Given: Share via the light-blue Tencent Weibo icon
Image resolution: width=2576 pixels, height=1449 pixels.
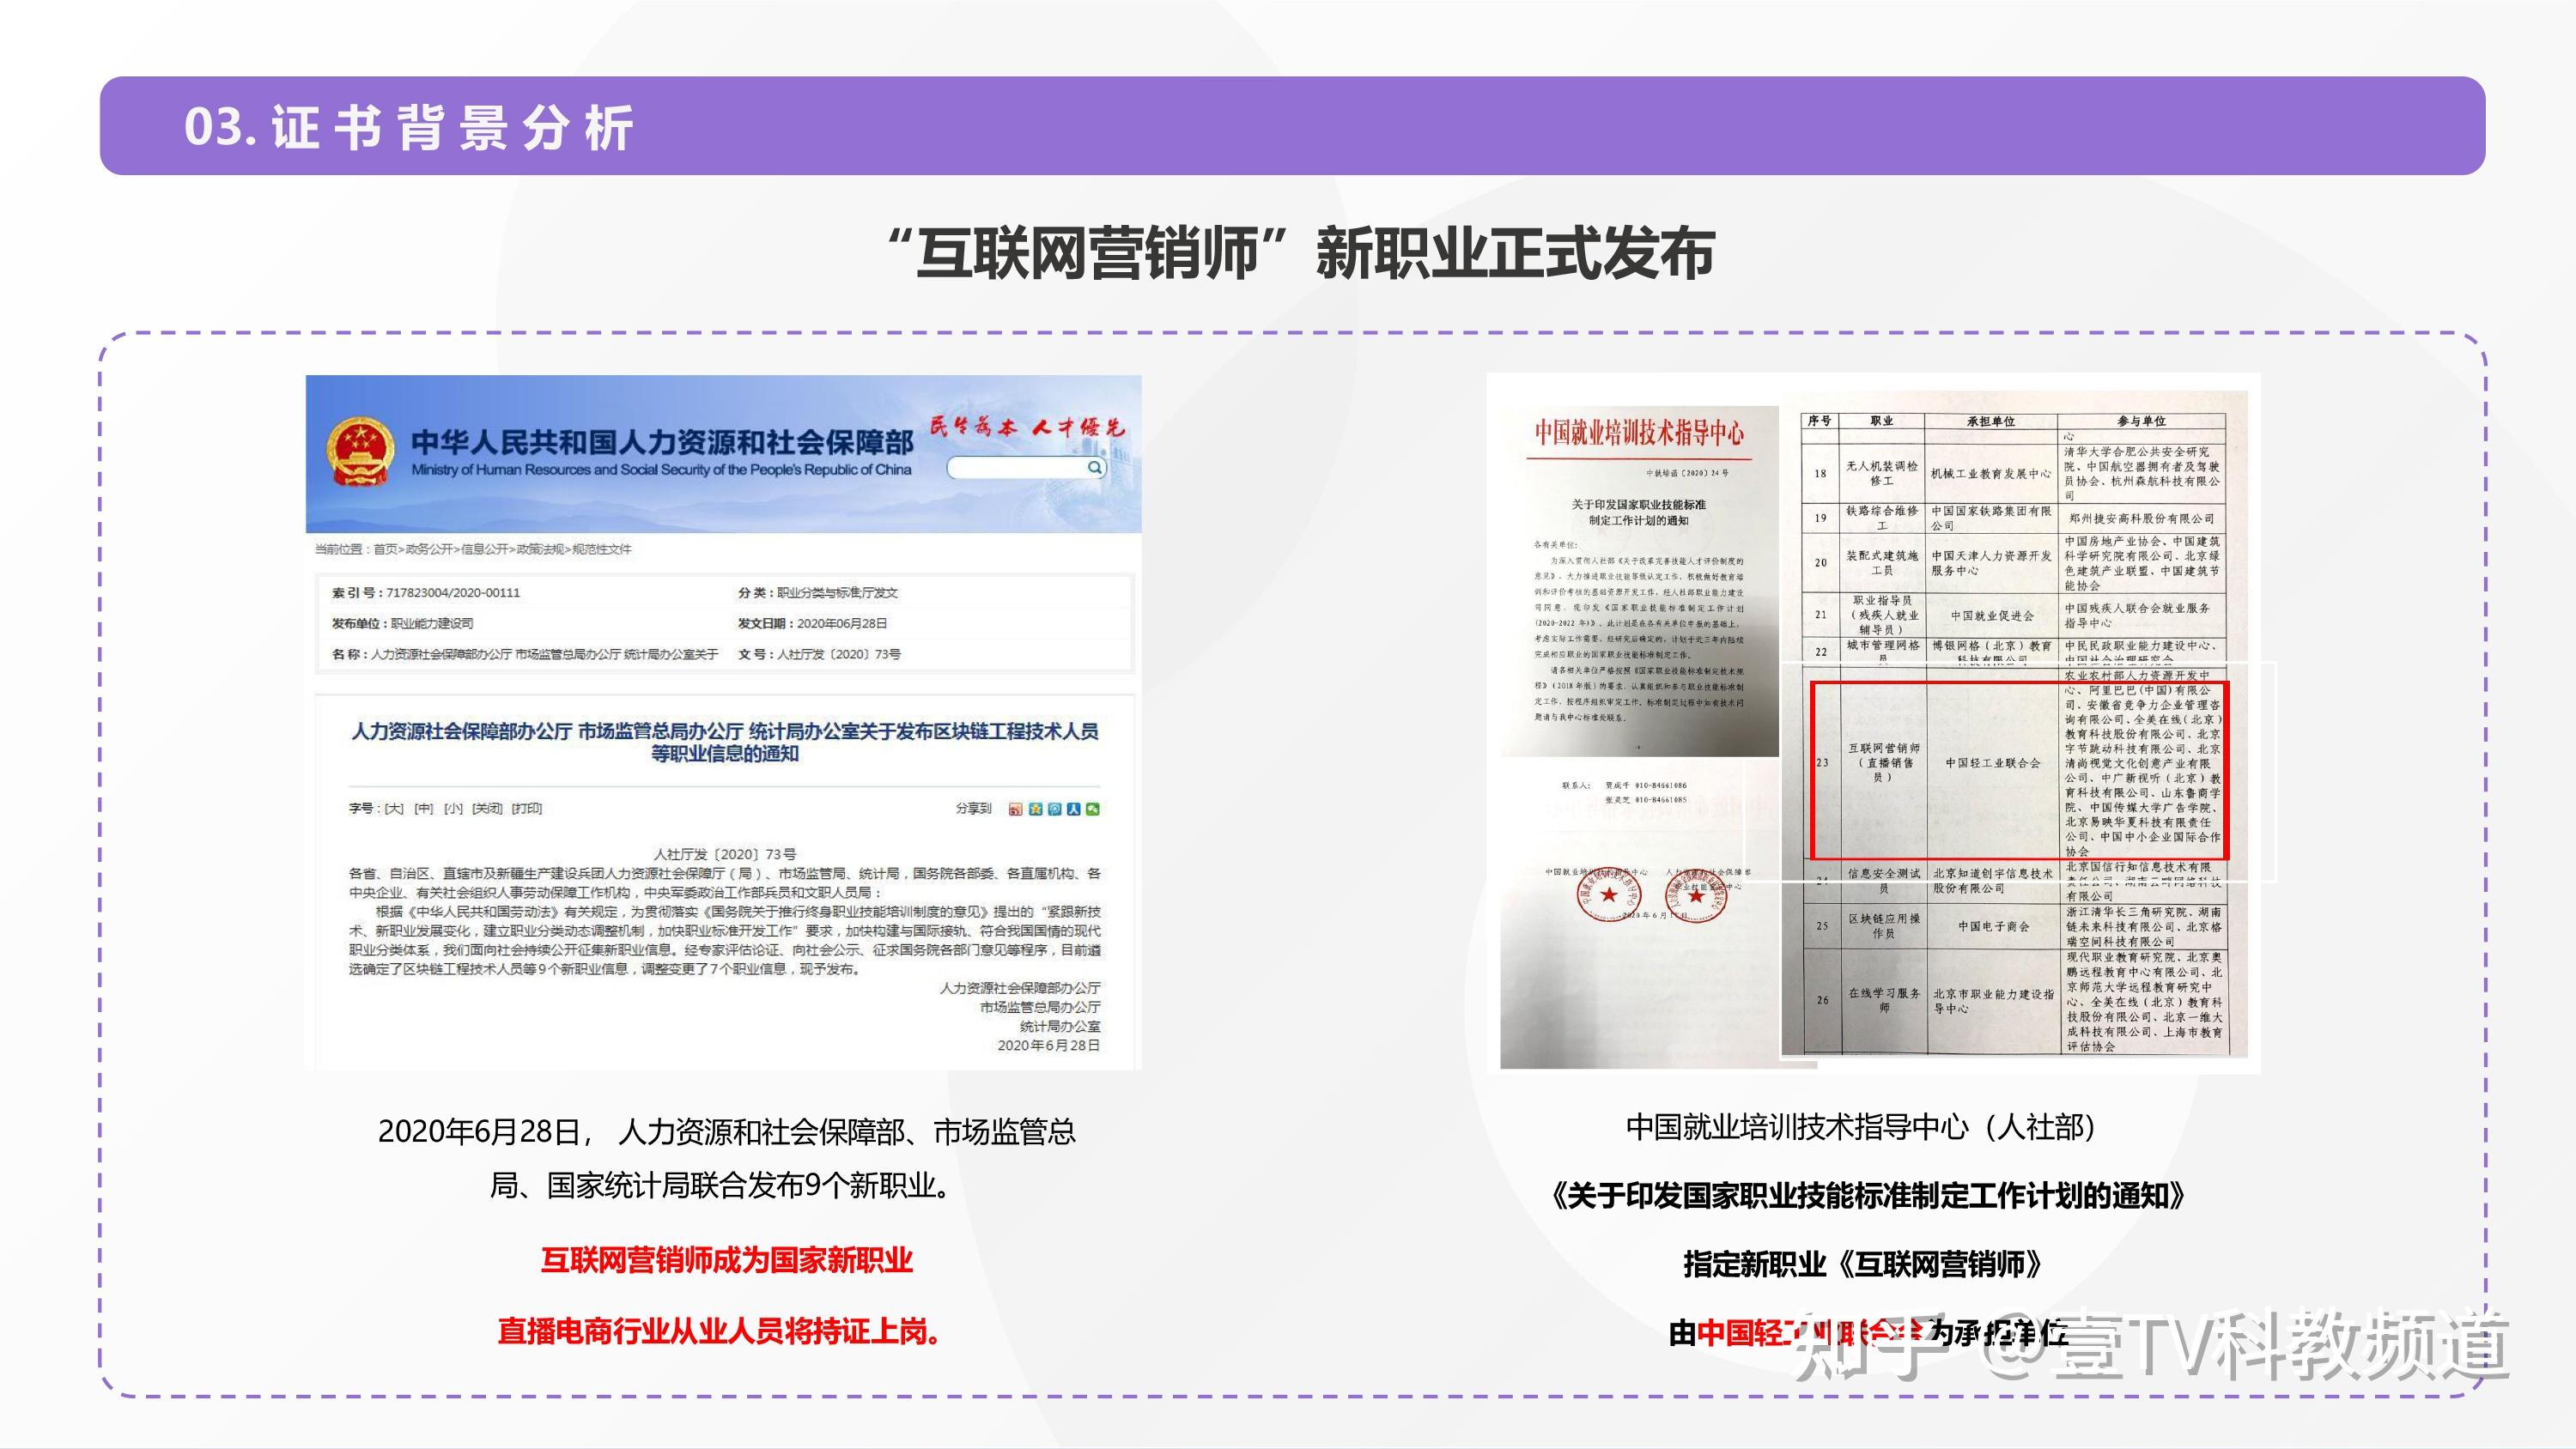Looking at the screenshot, I should [1054, 809].
